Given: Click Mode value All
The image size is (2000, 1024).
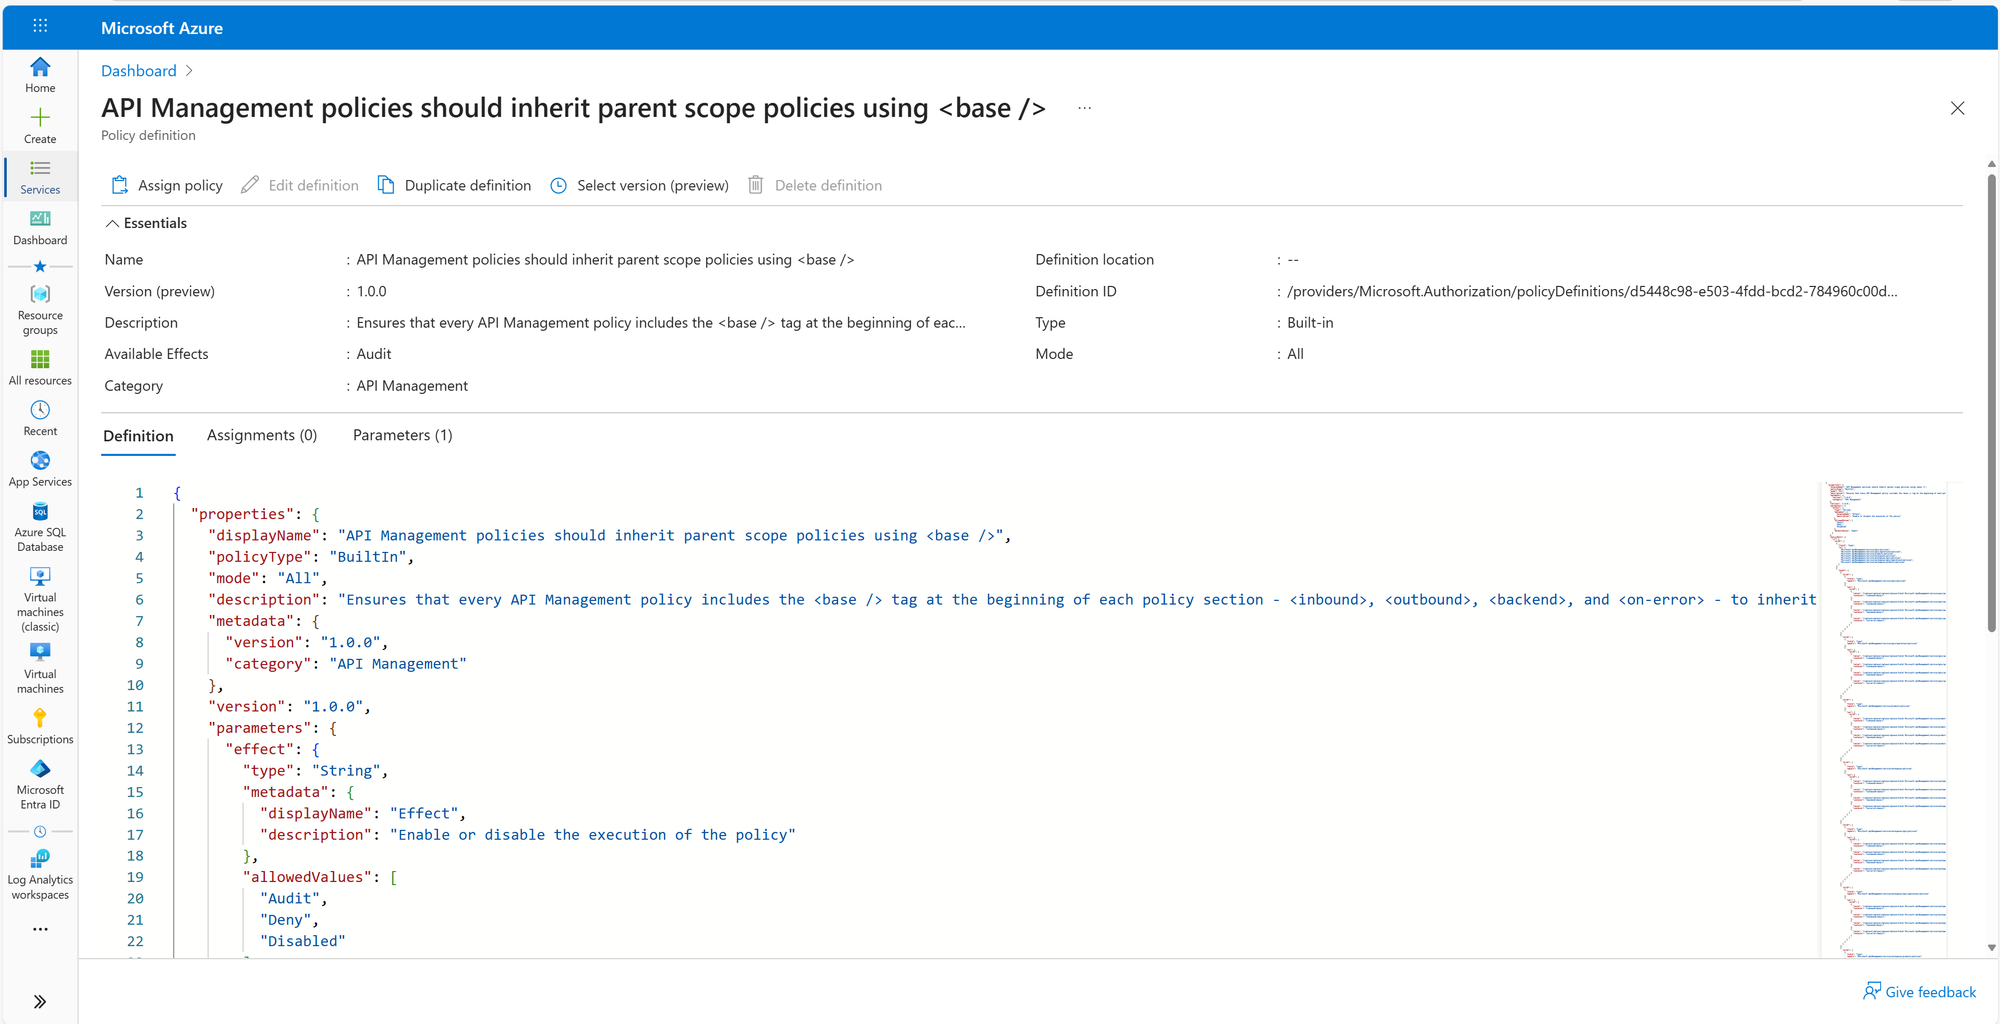Looking at the screenshot, I should [x=1295, y=354].
